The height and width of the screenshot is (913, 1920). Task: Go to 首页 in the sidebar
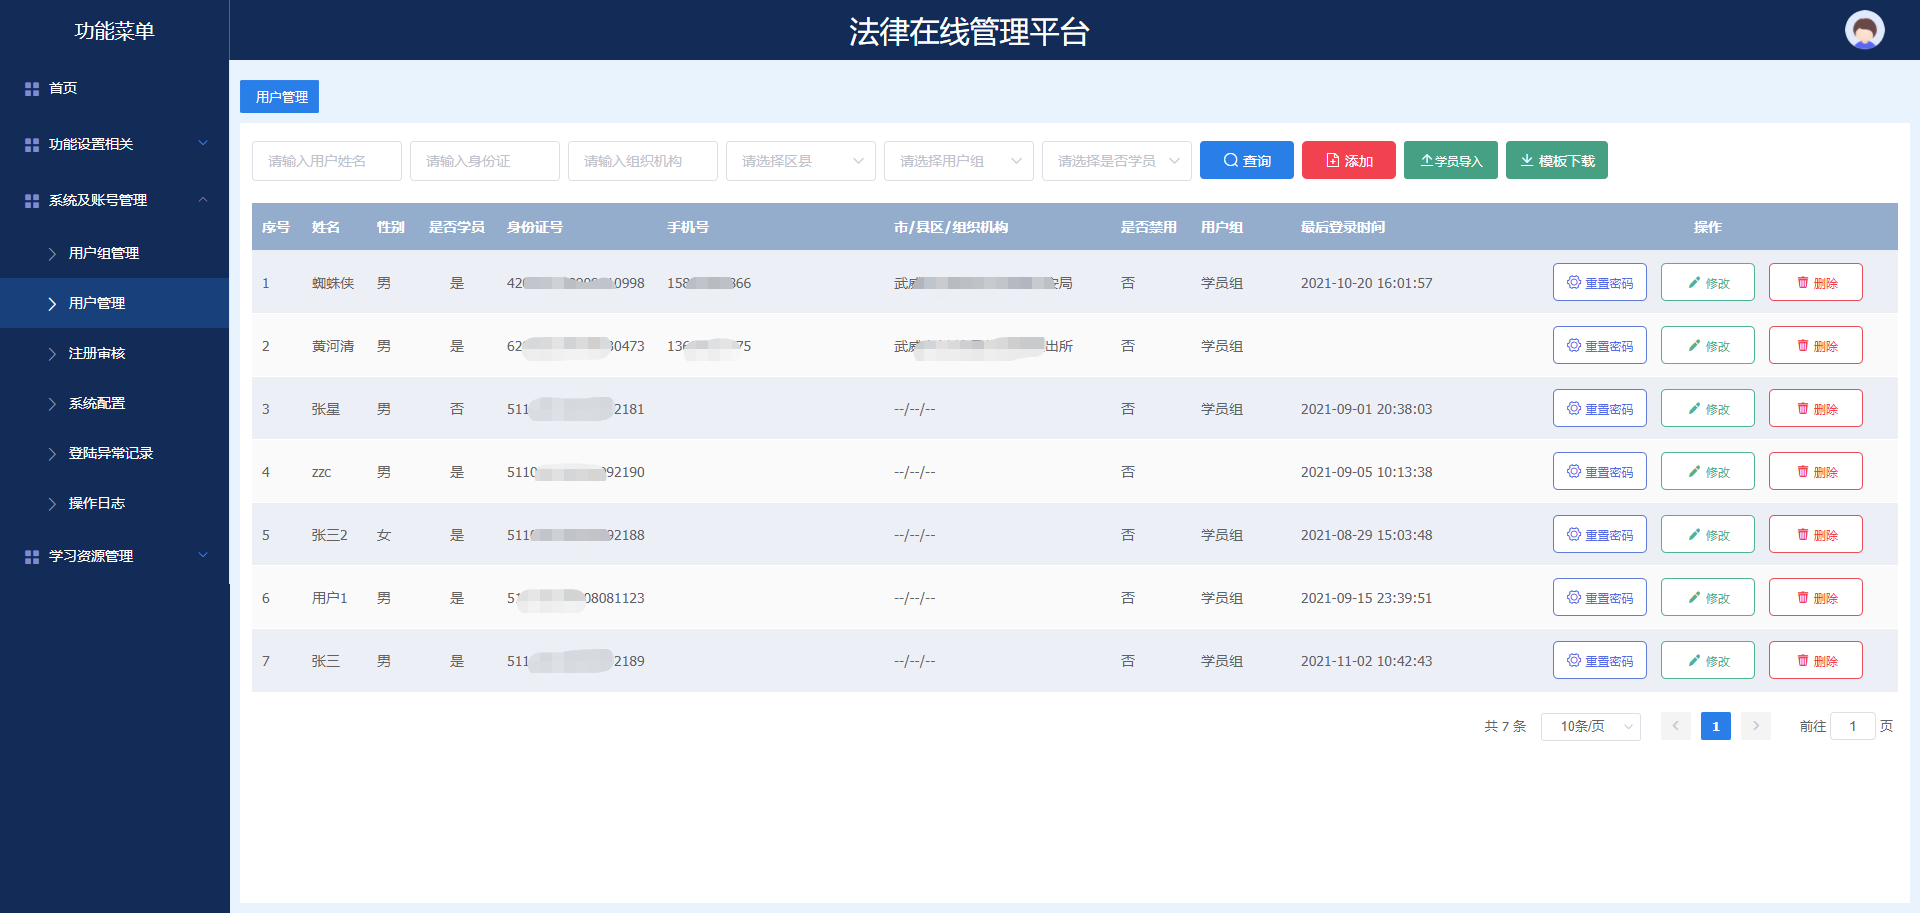114,88
